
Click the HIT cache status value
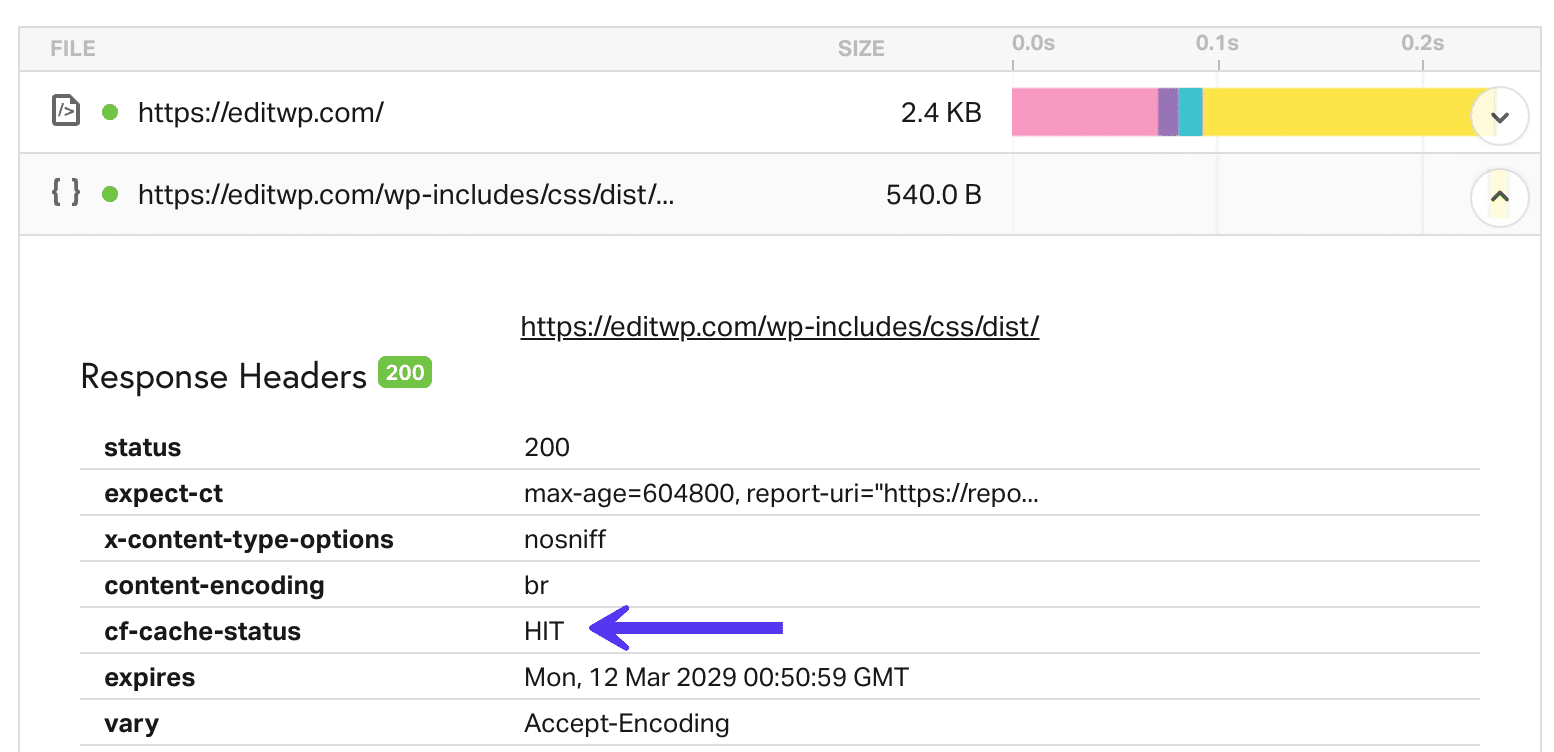[x=544, y=632]
